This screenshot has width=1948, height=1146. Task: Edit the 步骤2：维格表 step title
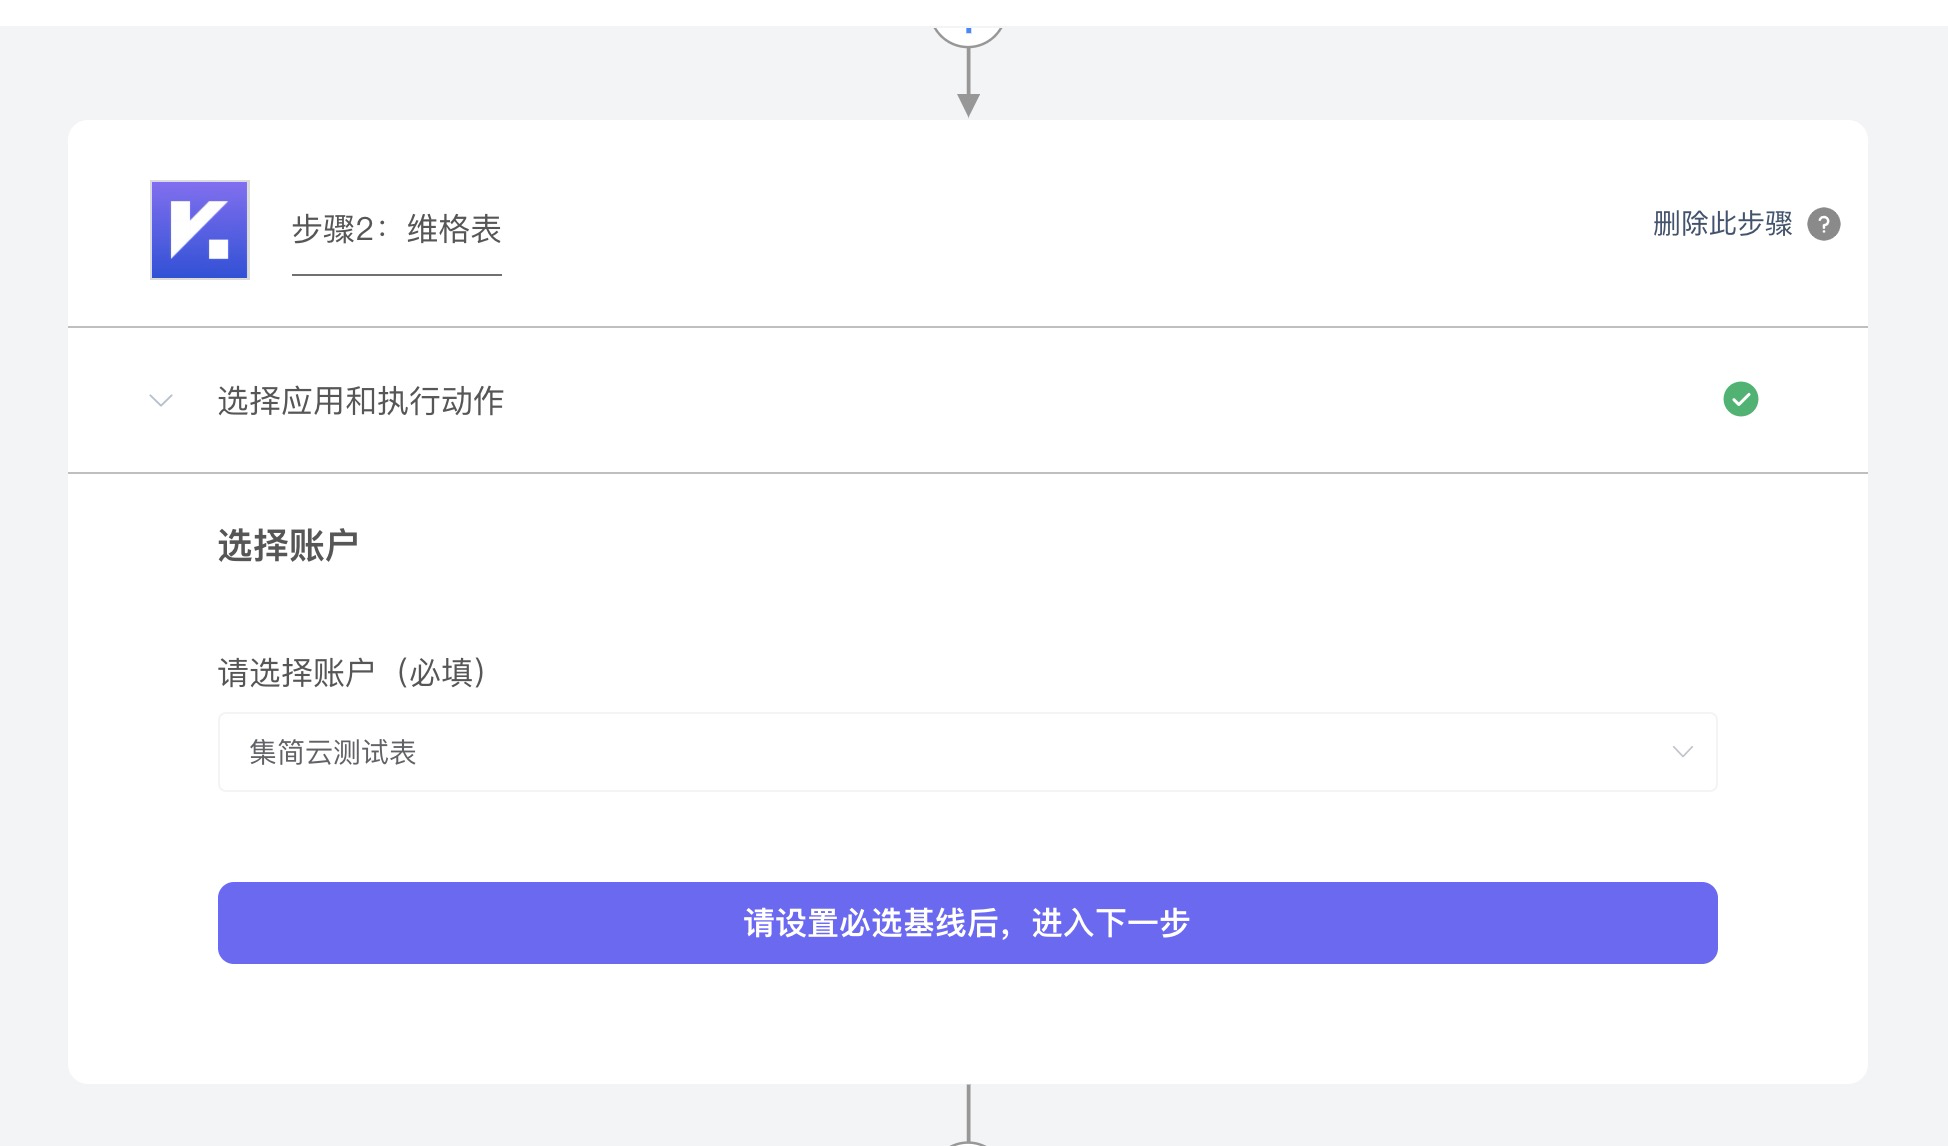[x=396, y=230]
